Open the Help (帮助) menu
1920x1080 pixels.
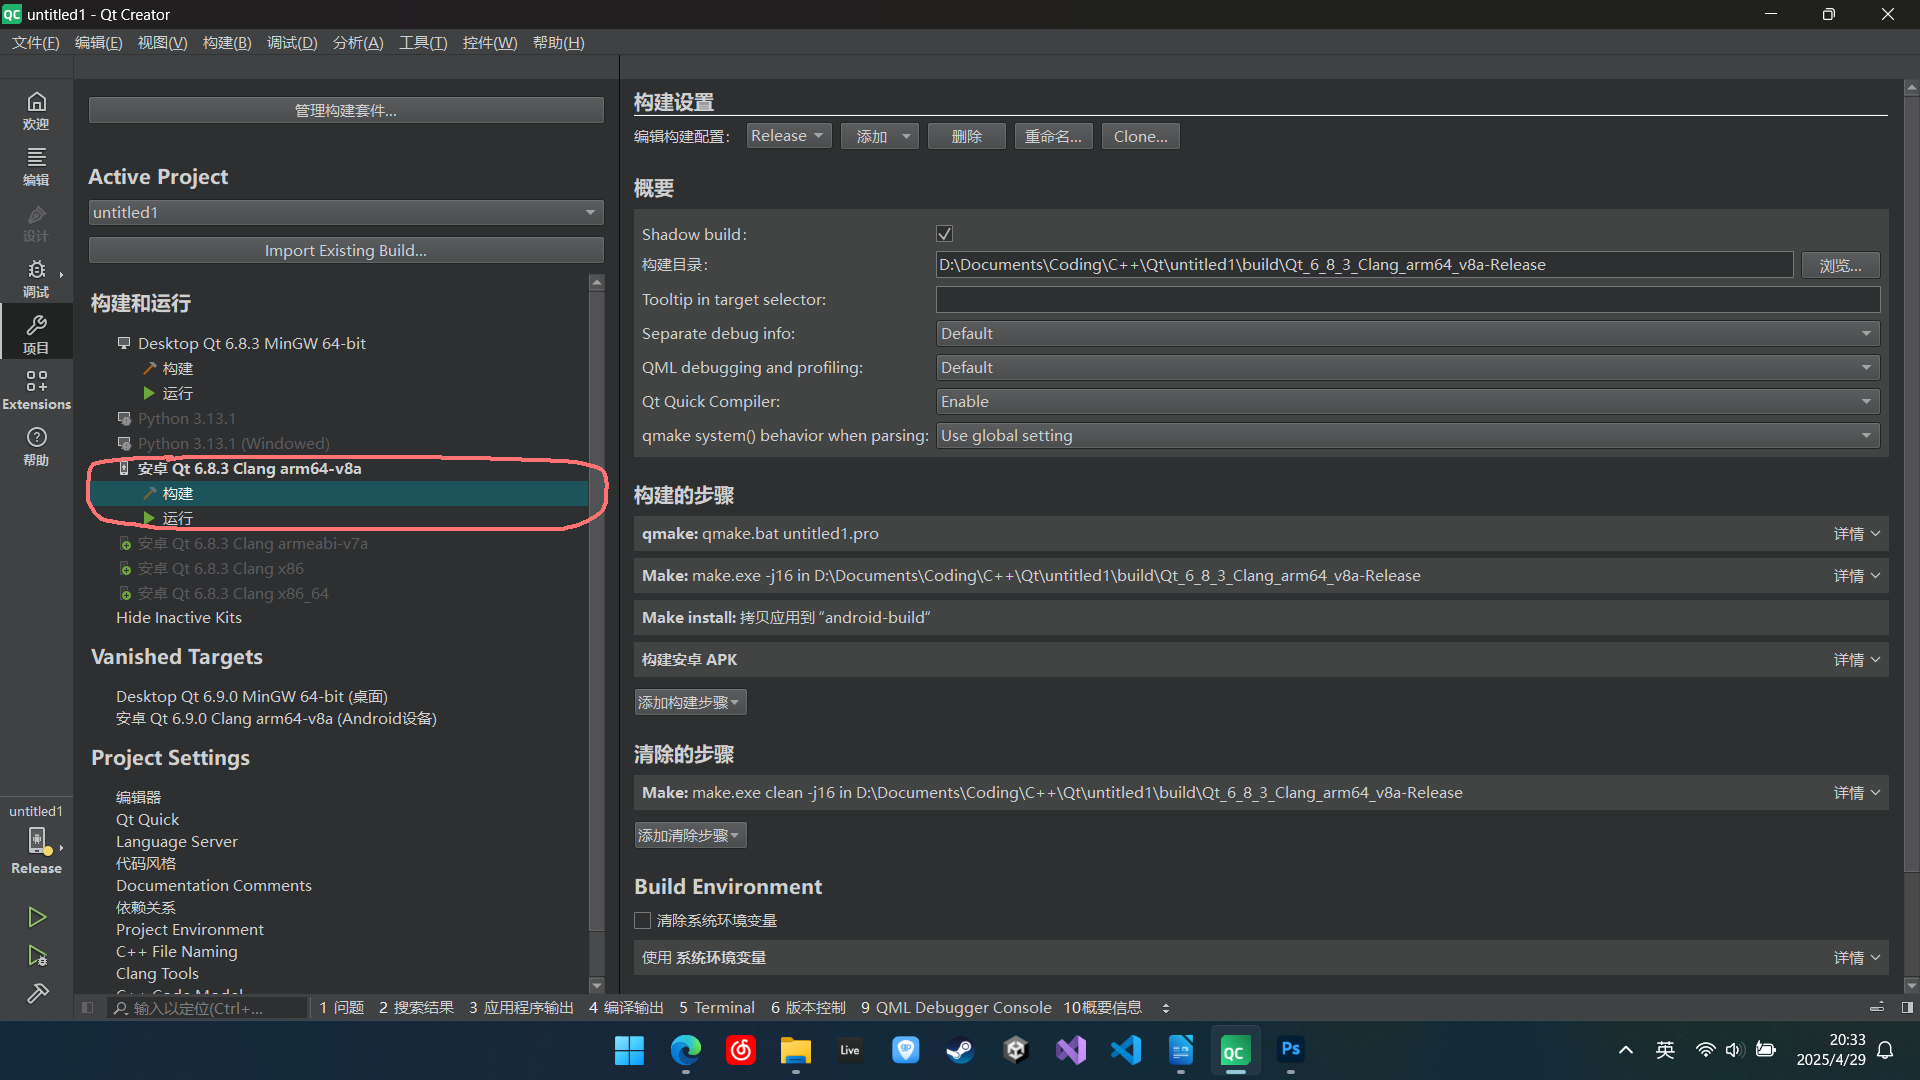pos(558,43)
